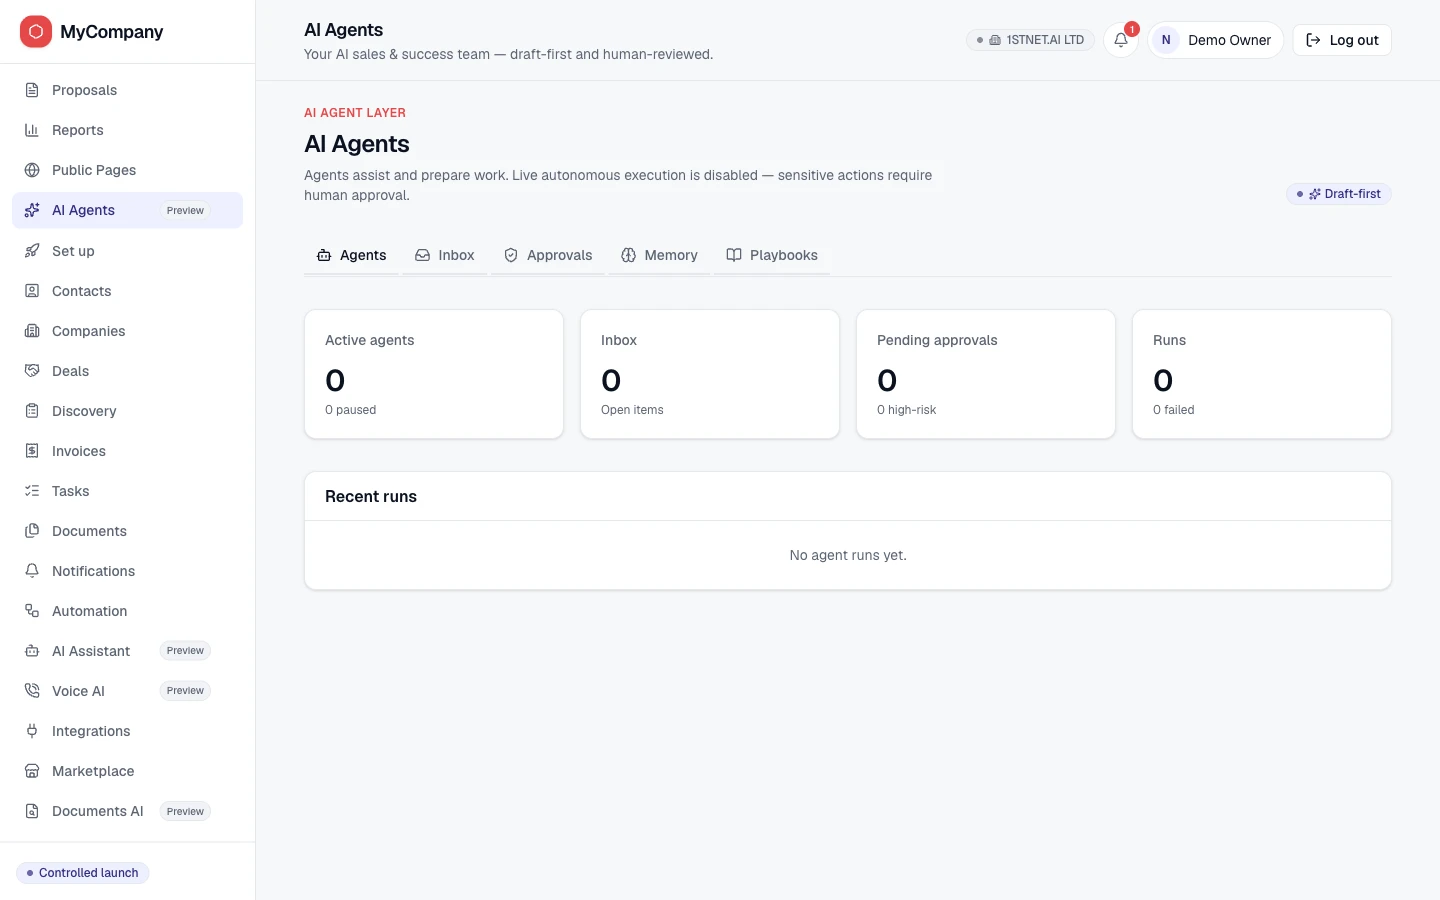Select the Agents tab

point(351,255)
